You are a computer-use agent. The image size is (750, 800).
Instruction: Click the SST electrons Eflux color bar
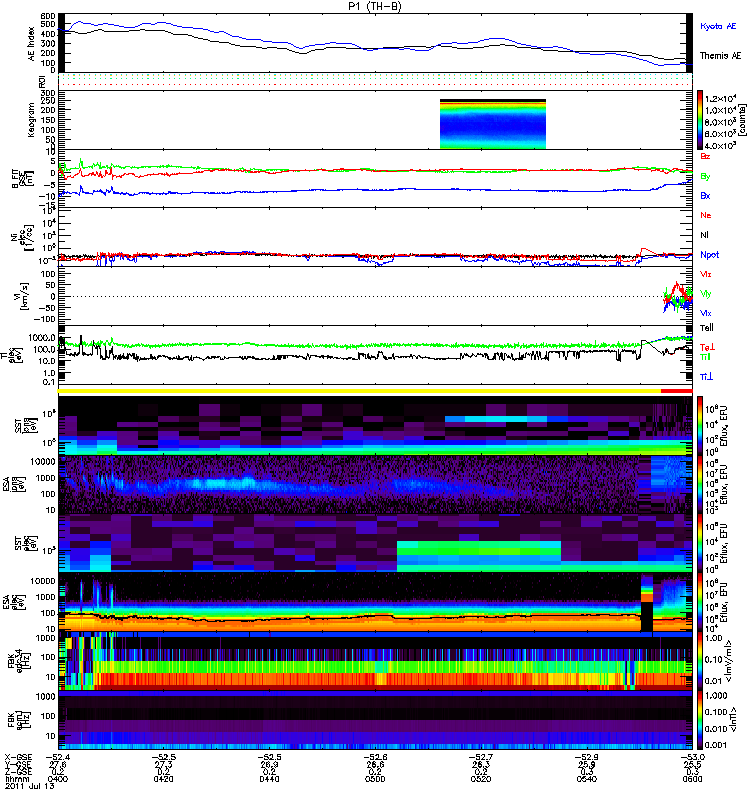click(x=700, y=543)
